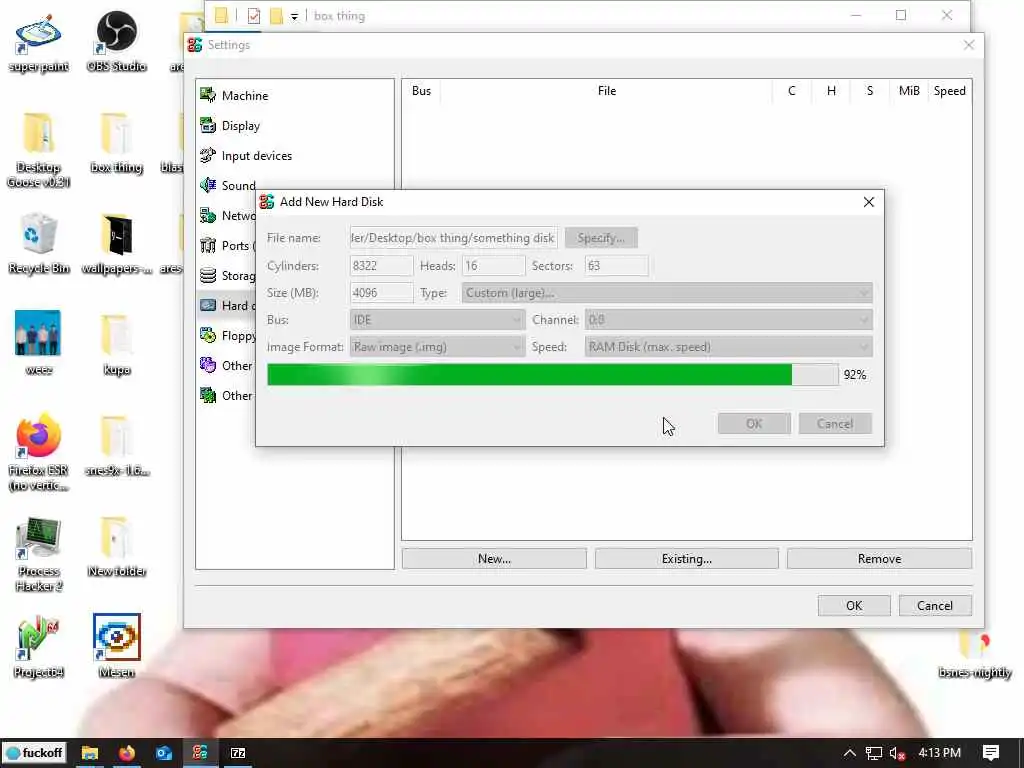Open Outlook from taskbar
Viewport: 1024px width, 768px height.
[x=163, y=753]
